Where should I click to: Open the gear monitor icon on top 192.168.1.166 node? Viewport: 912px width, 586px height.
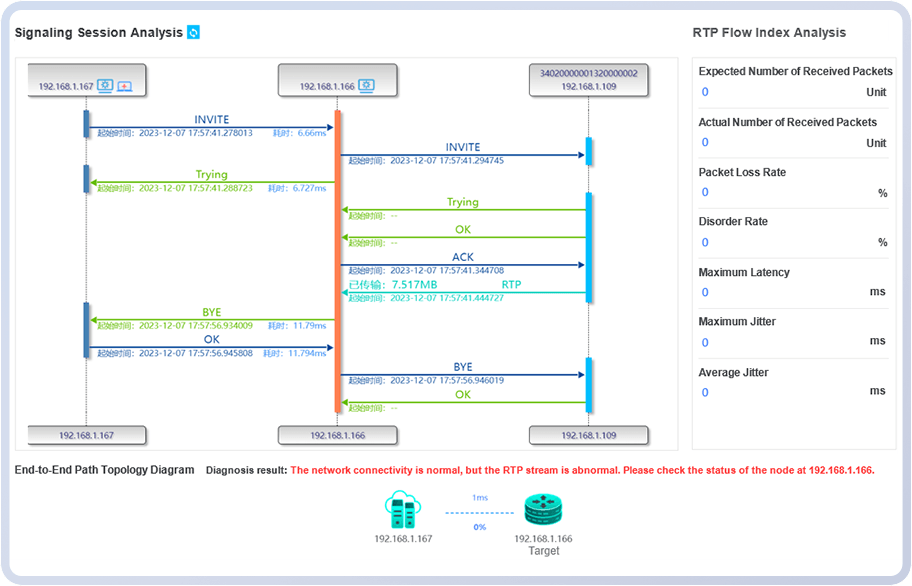click(367, 86)
